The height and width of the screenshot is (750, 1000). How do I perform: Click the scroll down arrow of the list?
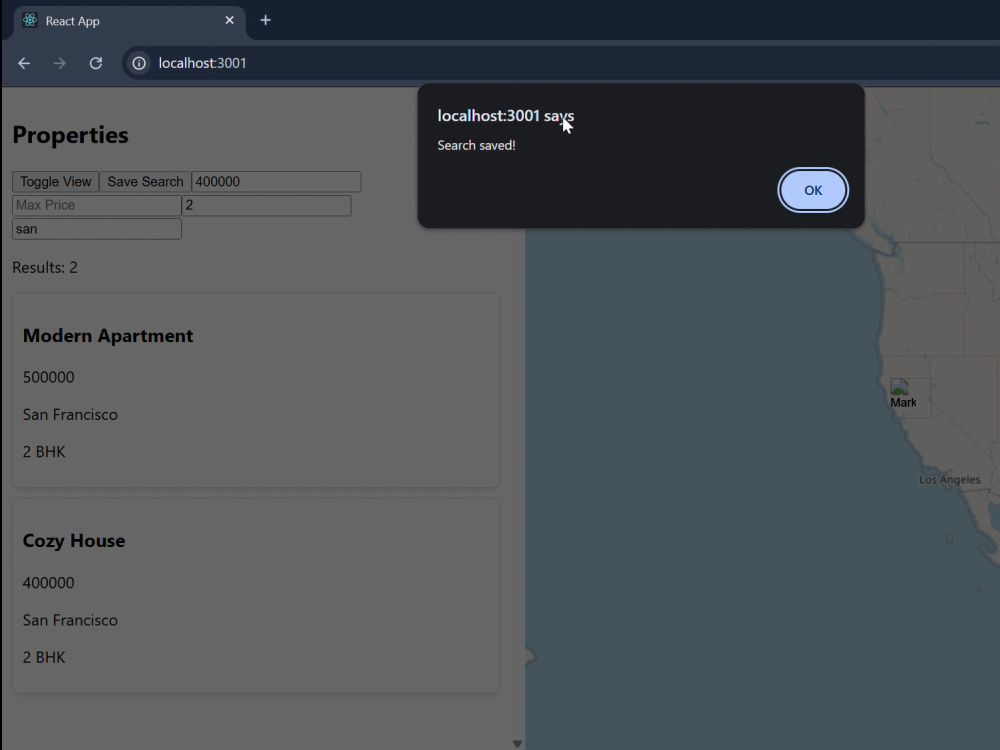pyautogui.click(x=517, y=744)
